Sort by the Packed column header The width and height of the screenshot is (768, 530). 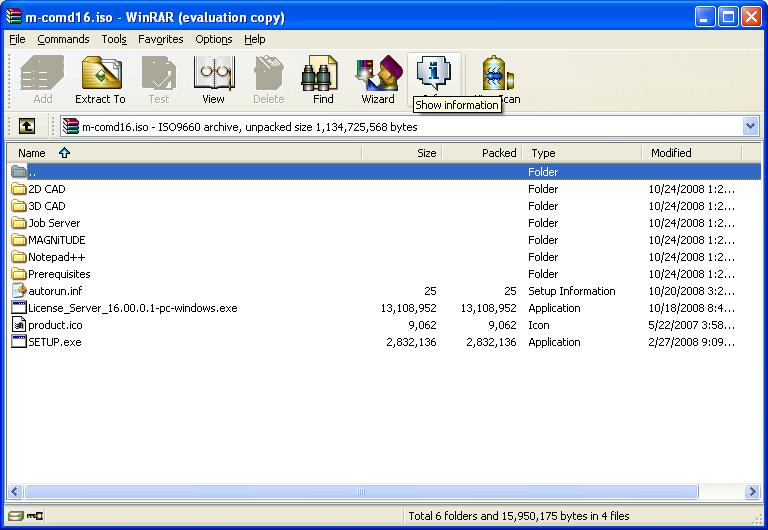(x=482, y=153)
